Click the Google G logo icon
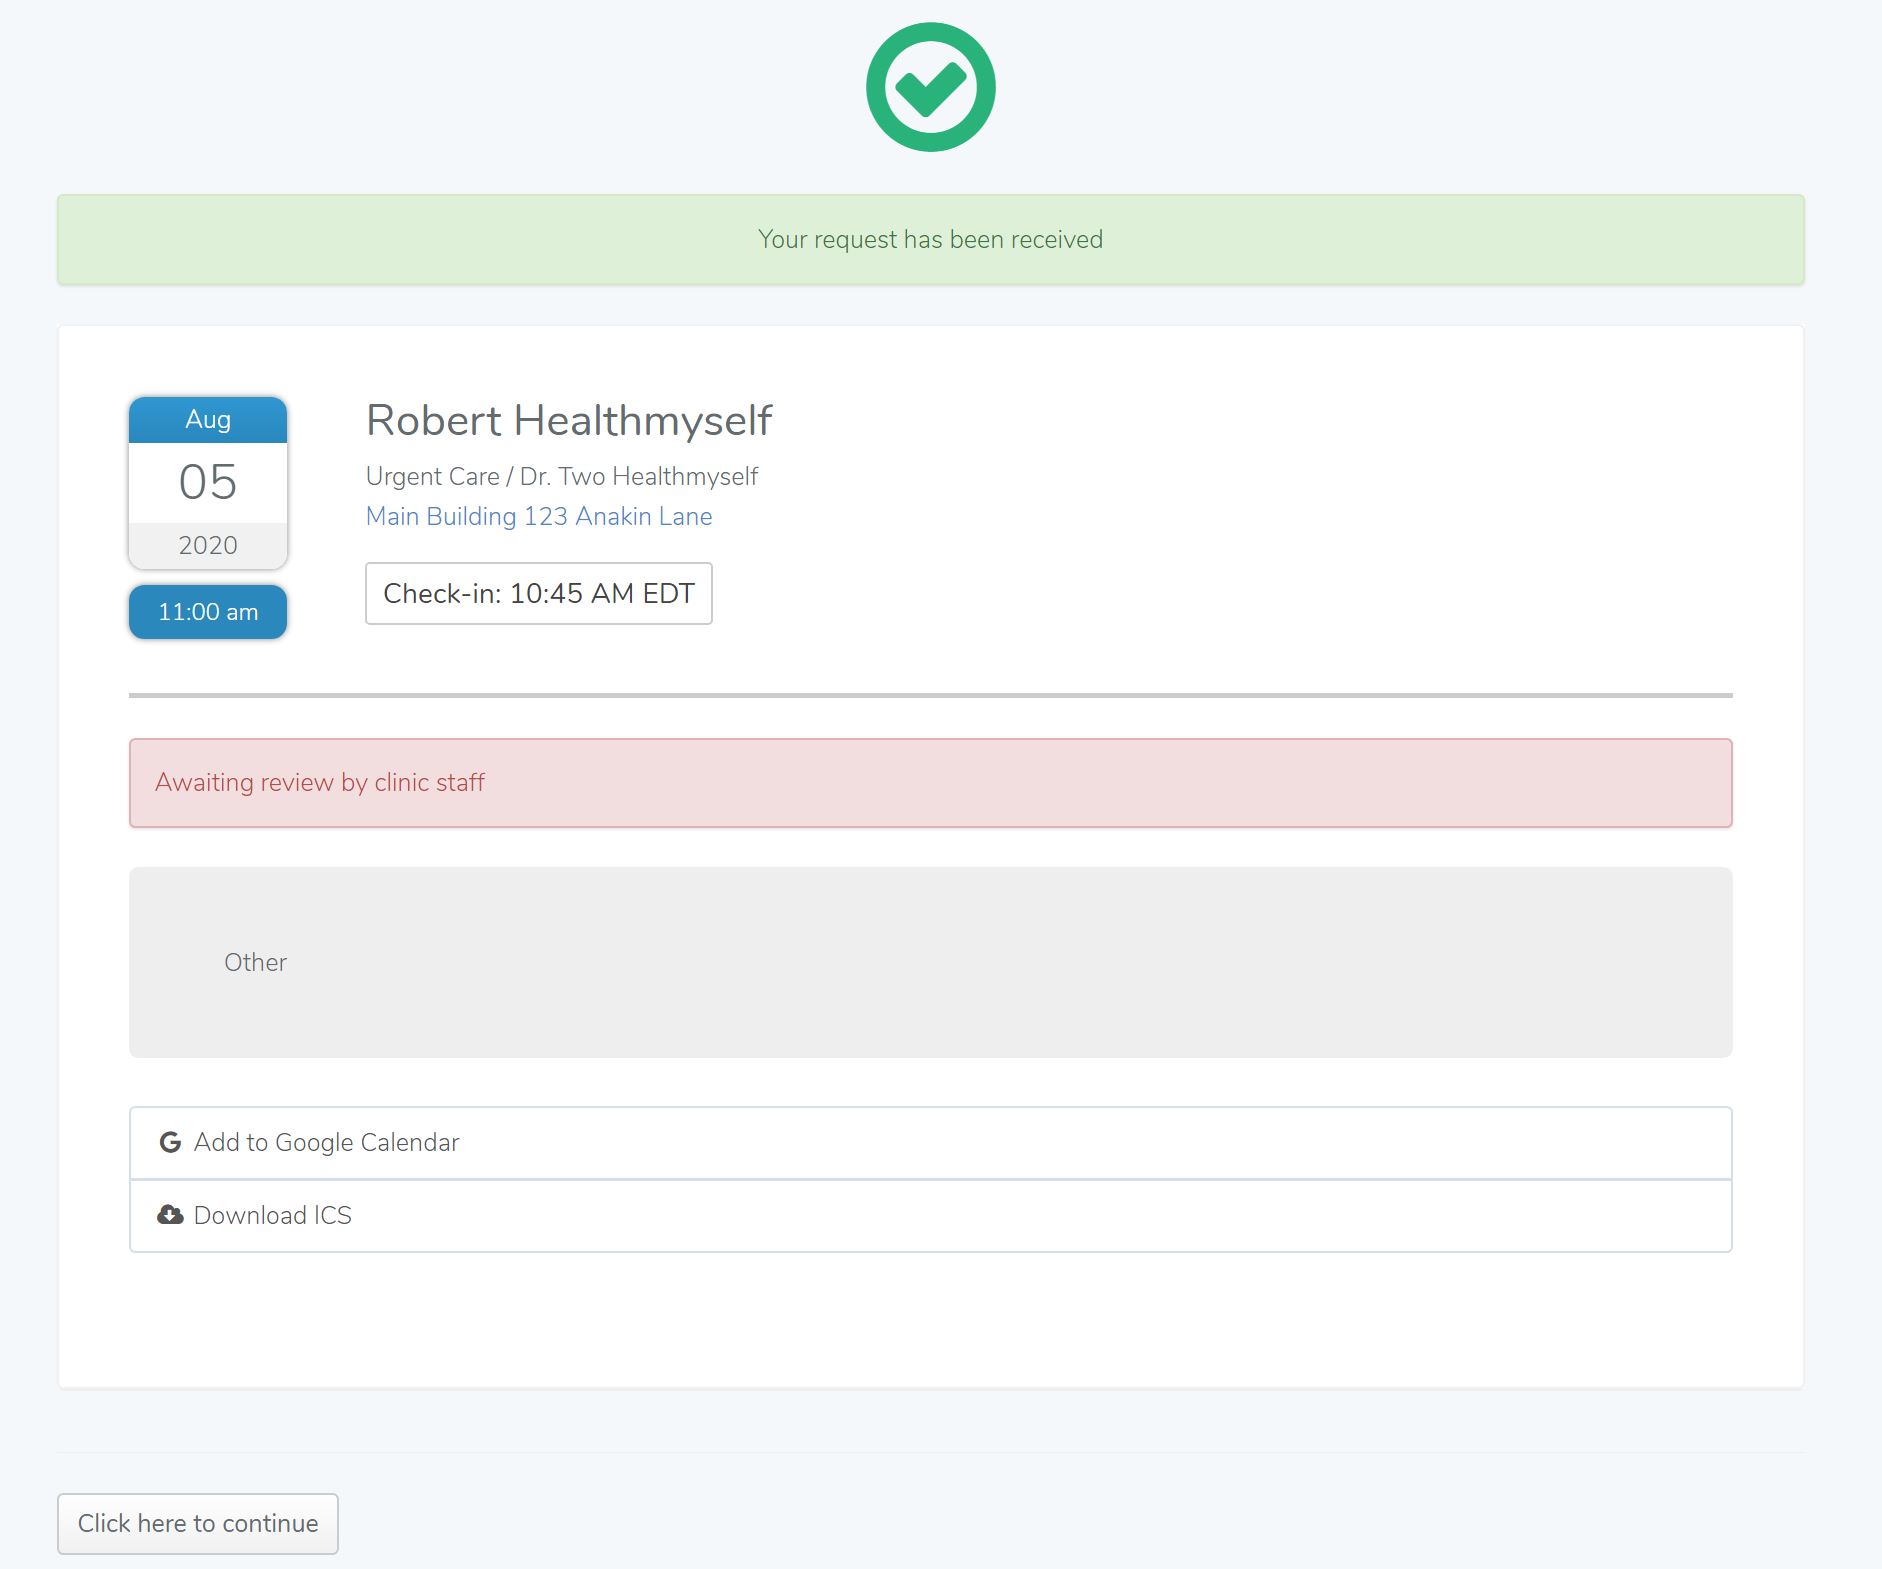1882x1569 pixels. click(x=170, y=1142)
